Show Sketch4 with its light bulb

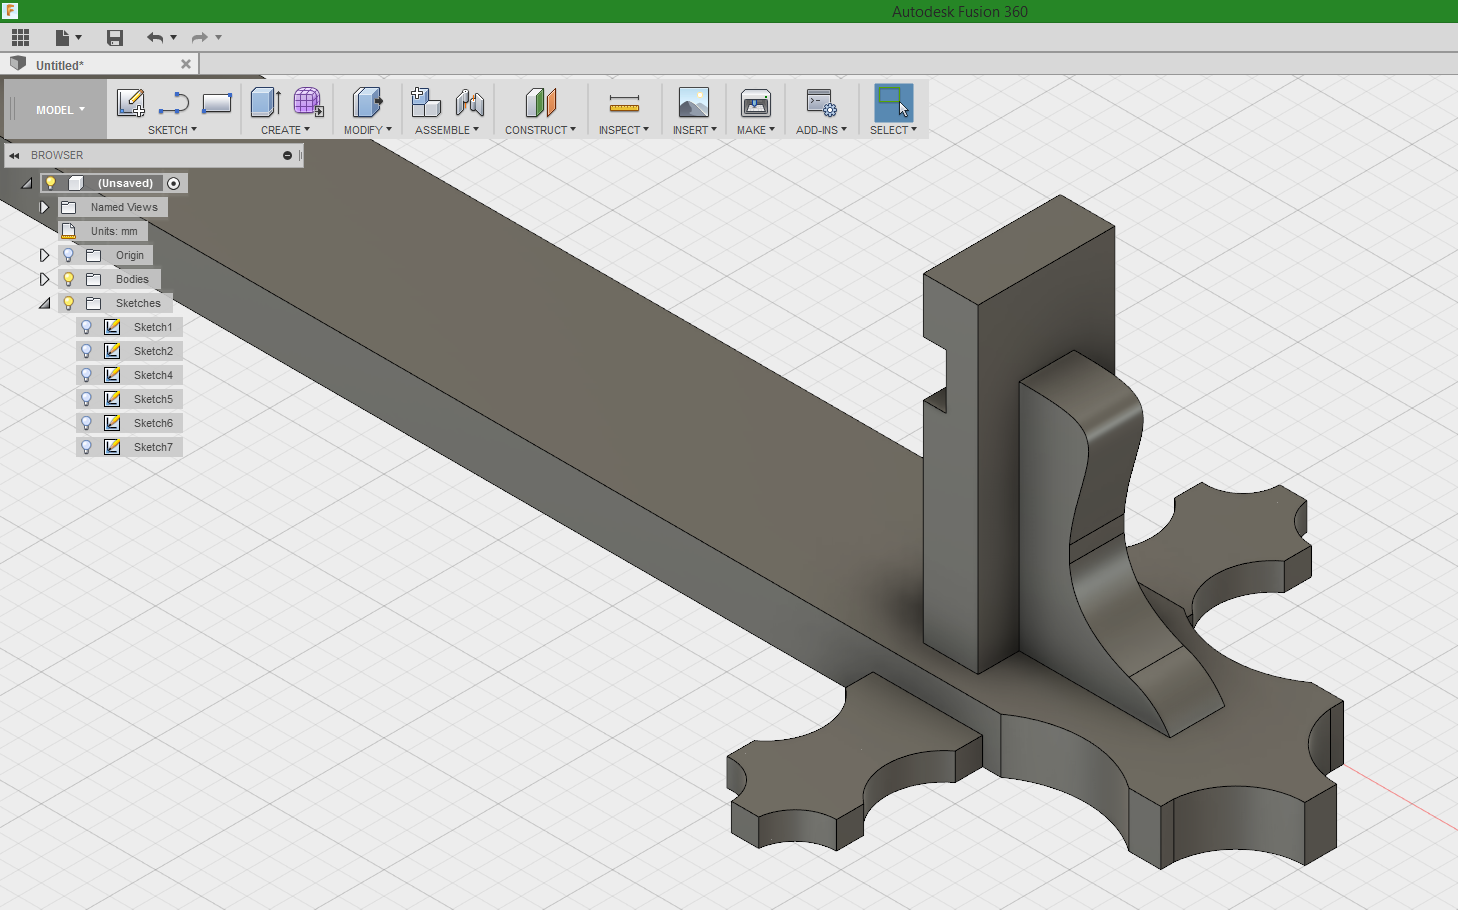[x=87, y=375]
